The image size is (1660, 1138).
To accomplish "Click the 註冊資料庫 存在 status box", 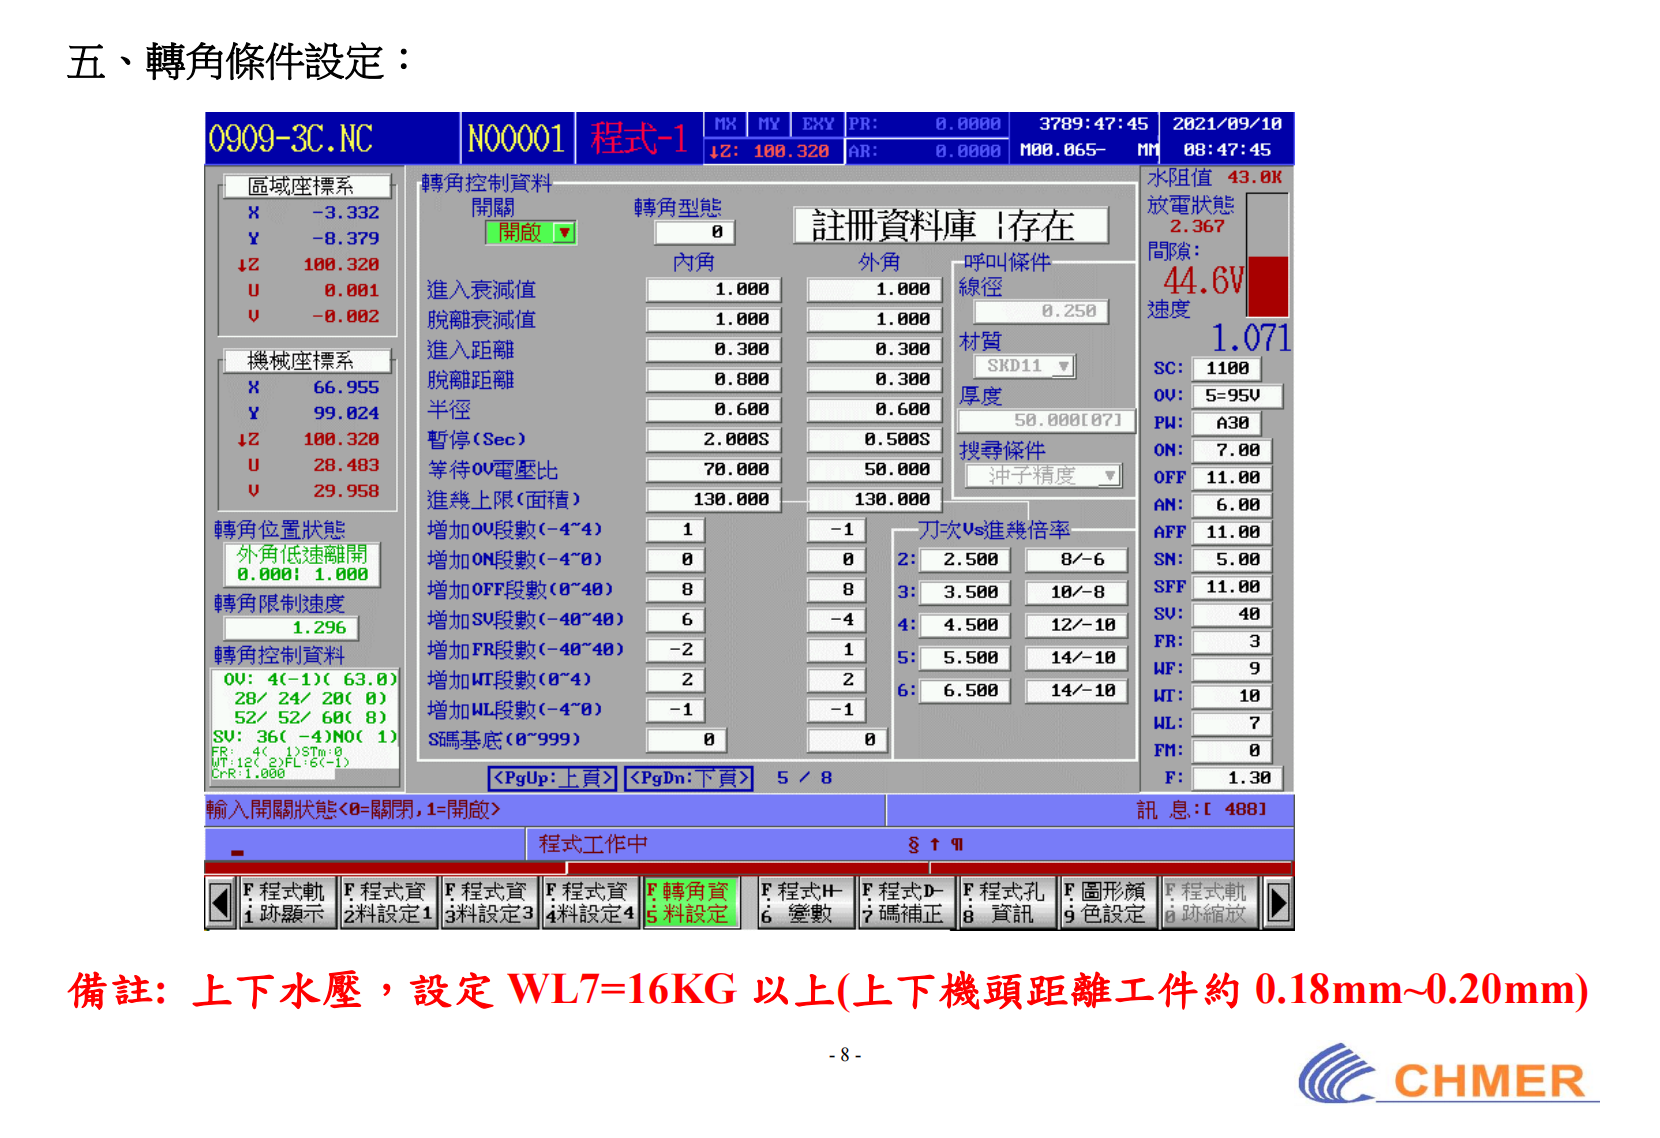I will (951, 226).
